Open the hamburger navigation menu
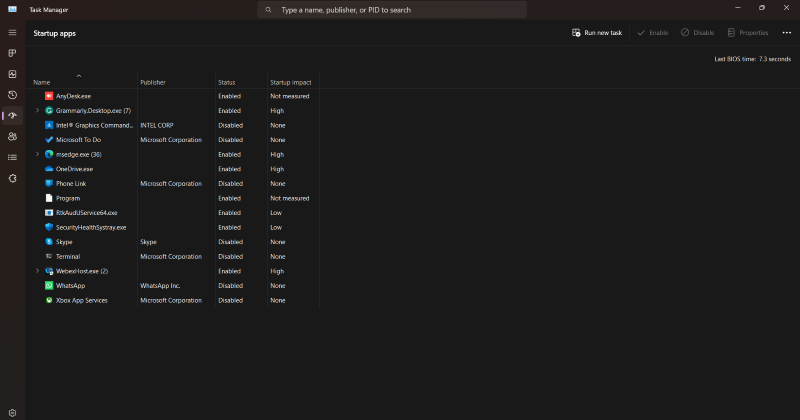This screenshot has height=420, width=800. tap(12, 33)
